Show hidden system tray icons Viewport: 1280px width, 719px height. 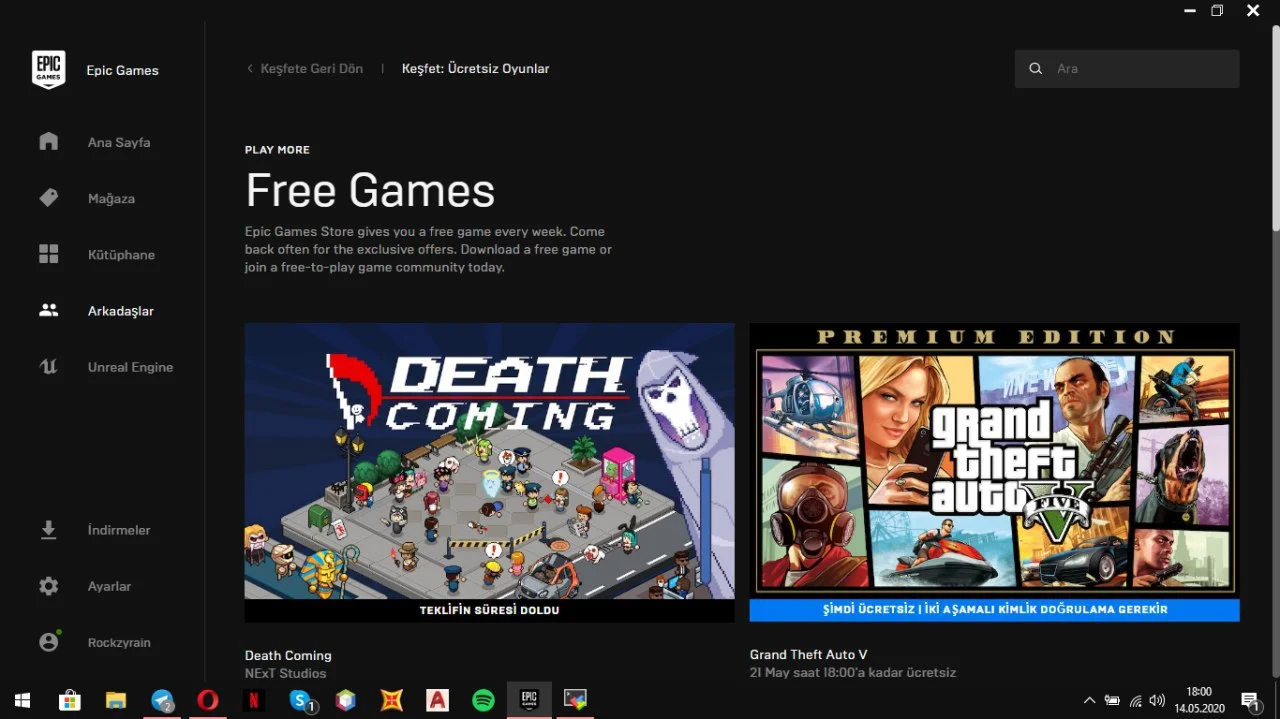1089,700
